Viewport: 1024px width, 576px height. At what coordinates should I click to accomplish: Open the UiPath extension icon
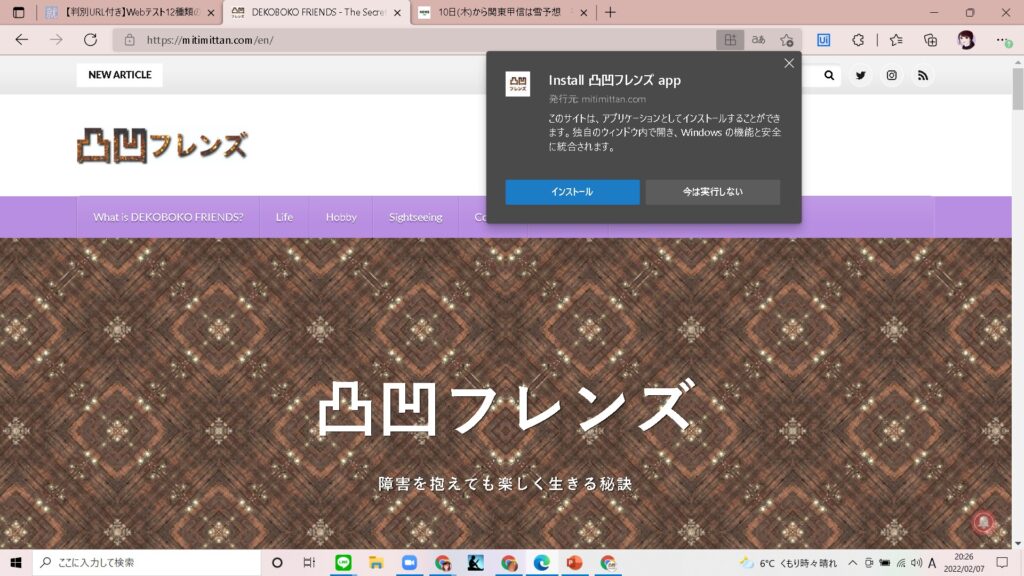click(824, 40)
